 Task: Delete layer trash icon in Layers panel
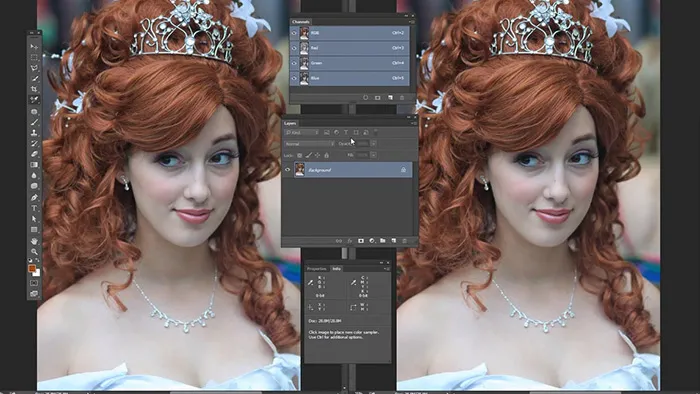pos(404,241)
